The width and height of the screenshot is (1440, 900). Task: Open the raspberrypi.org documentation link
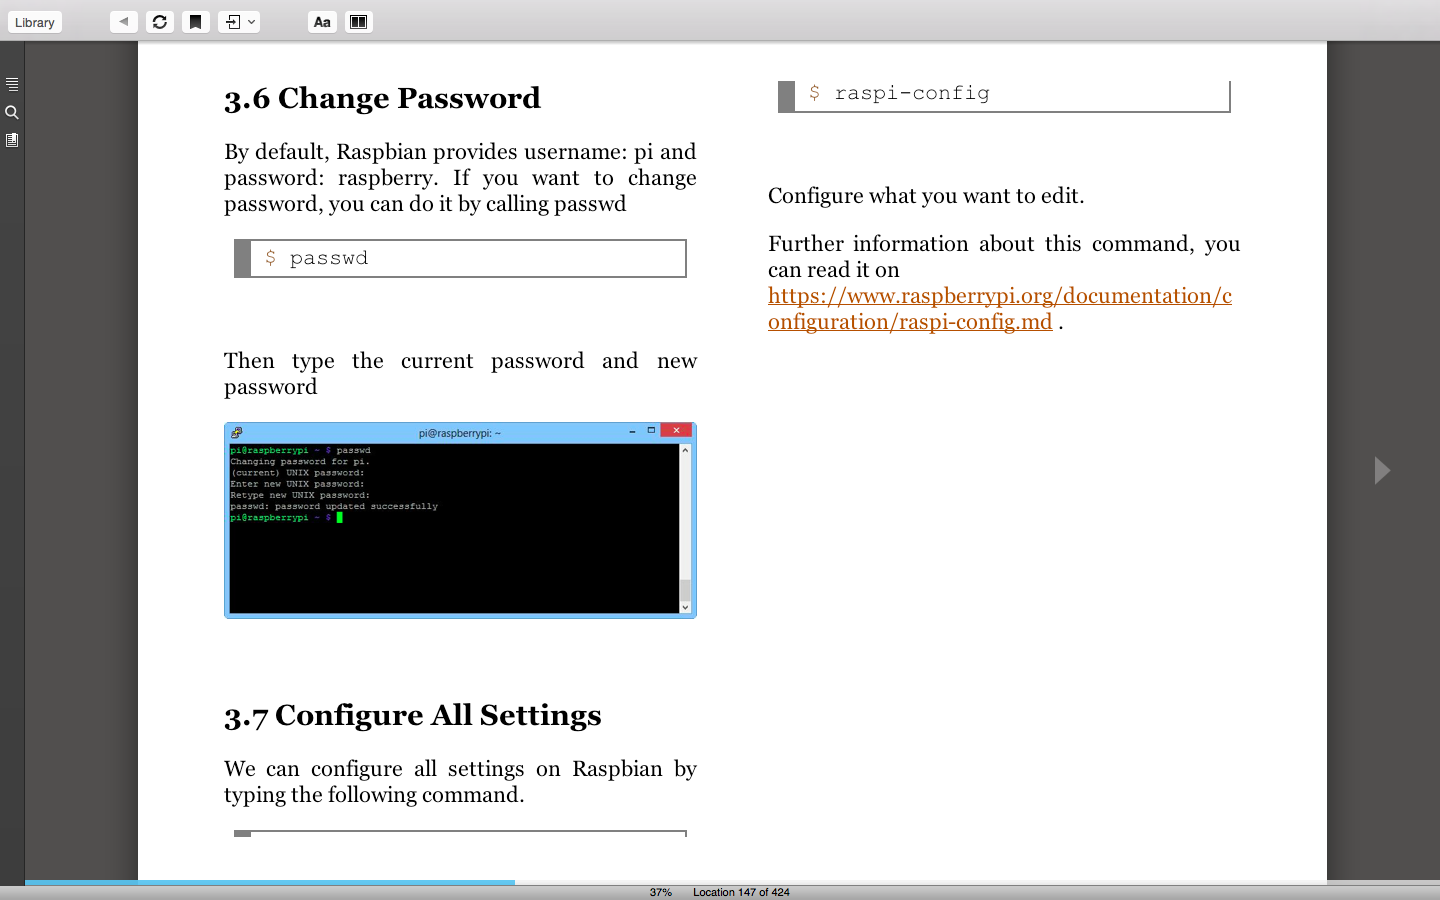[1000, 309]
